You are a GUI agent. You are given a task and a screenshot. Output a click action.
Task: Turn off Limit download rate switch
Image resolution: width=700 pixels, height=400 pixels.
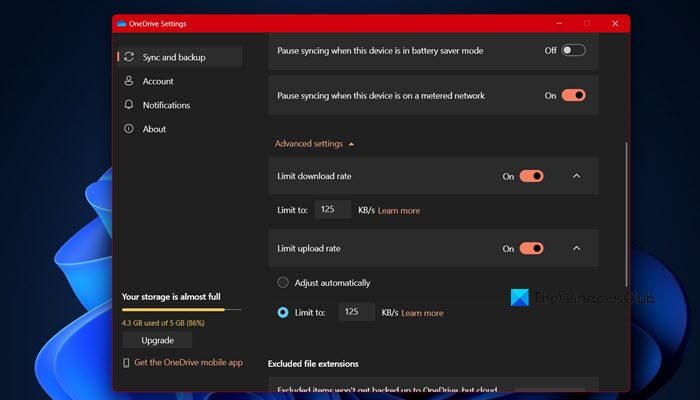[531, 176]
